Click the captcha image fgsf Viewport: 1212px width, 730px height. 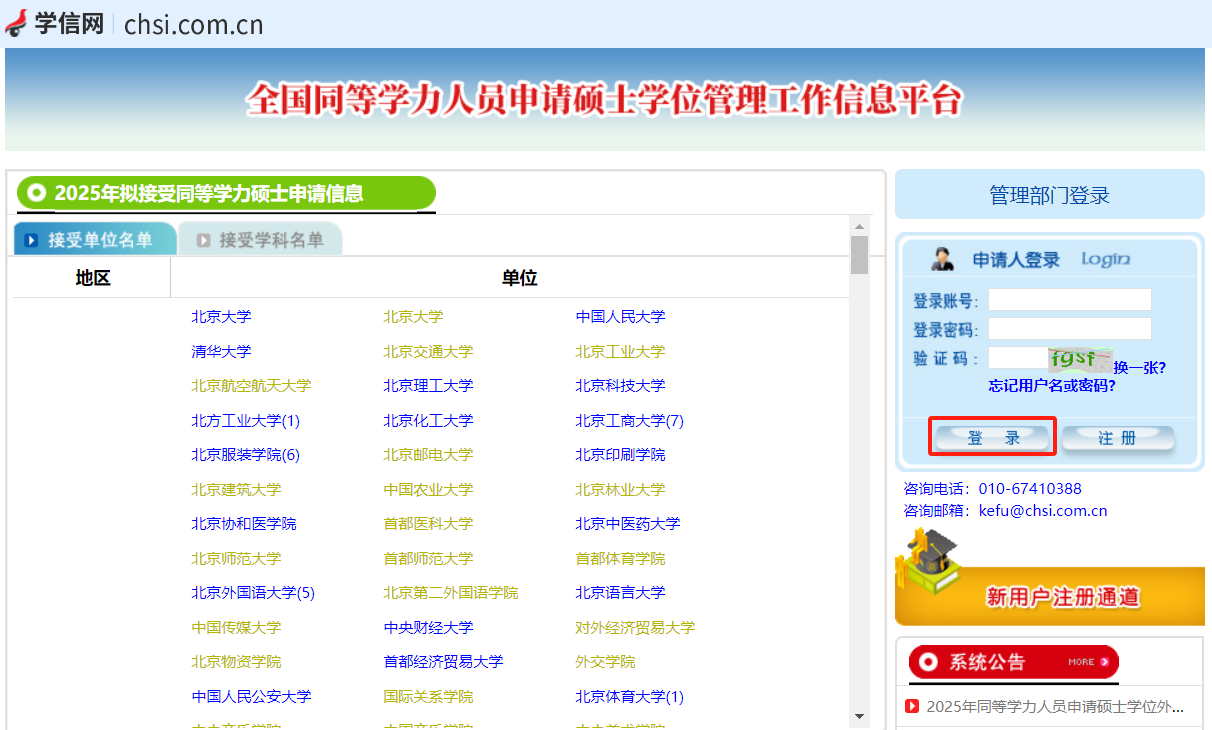1080,358
